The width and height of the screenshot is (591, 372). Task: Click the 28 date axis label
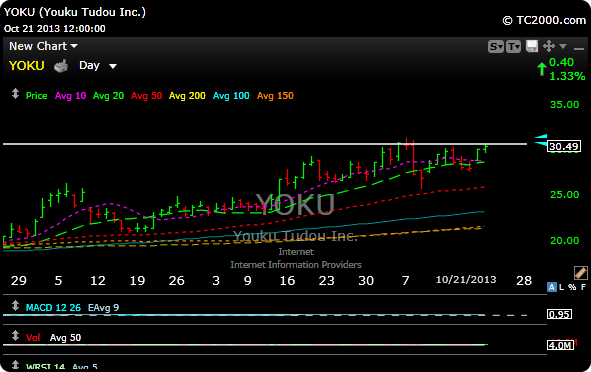click(524, 281)
